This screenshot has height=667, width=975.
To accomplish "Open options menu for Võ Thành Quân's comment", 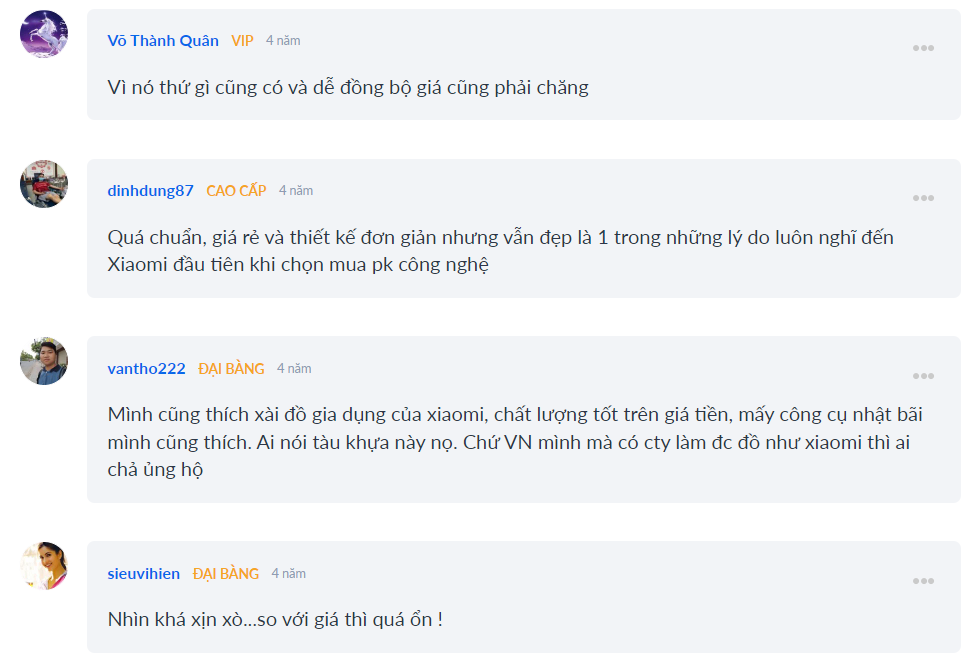I will tap(922, 48).
